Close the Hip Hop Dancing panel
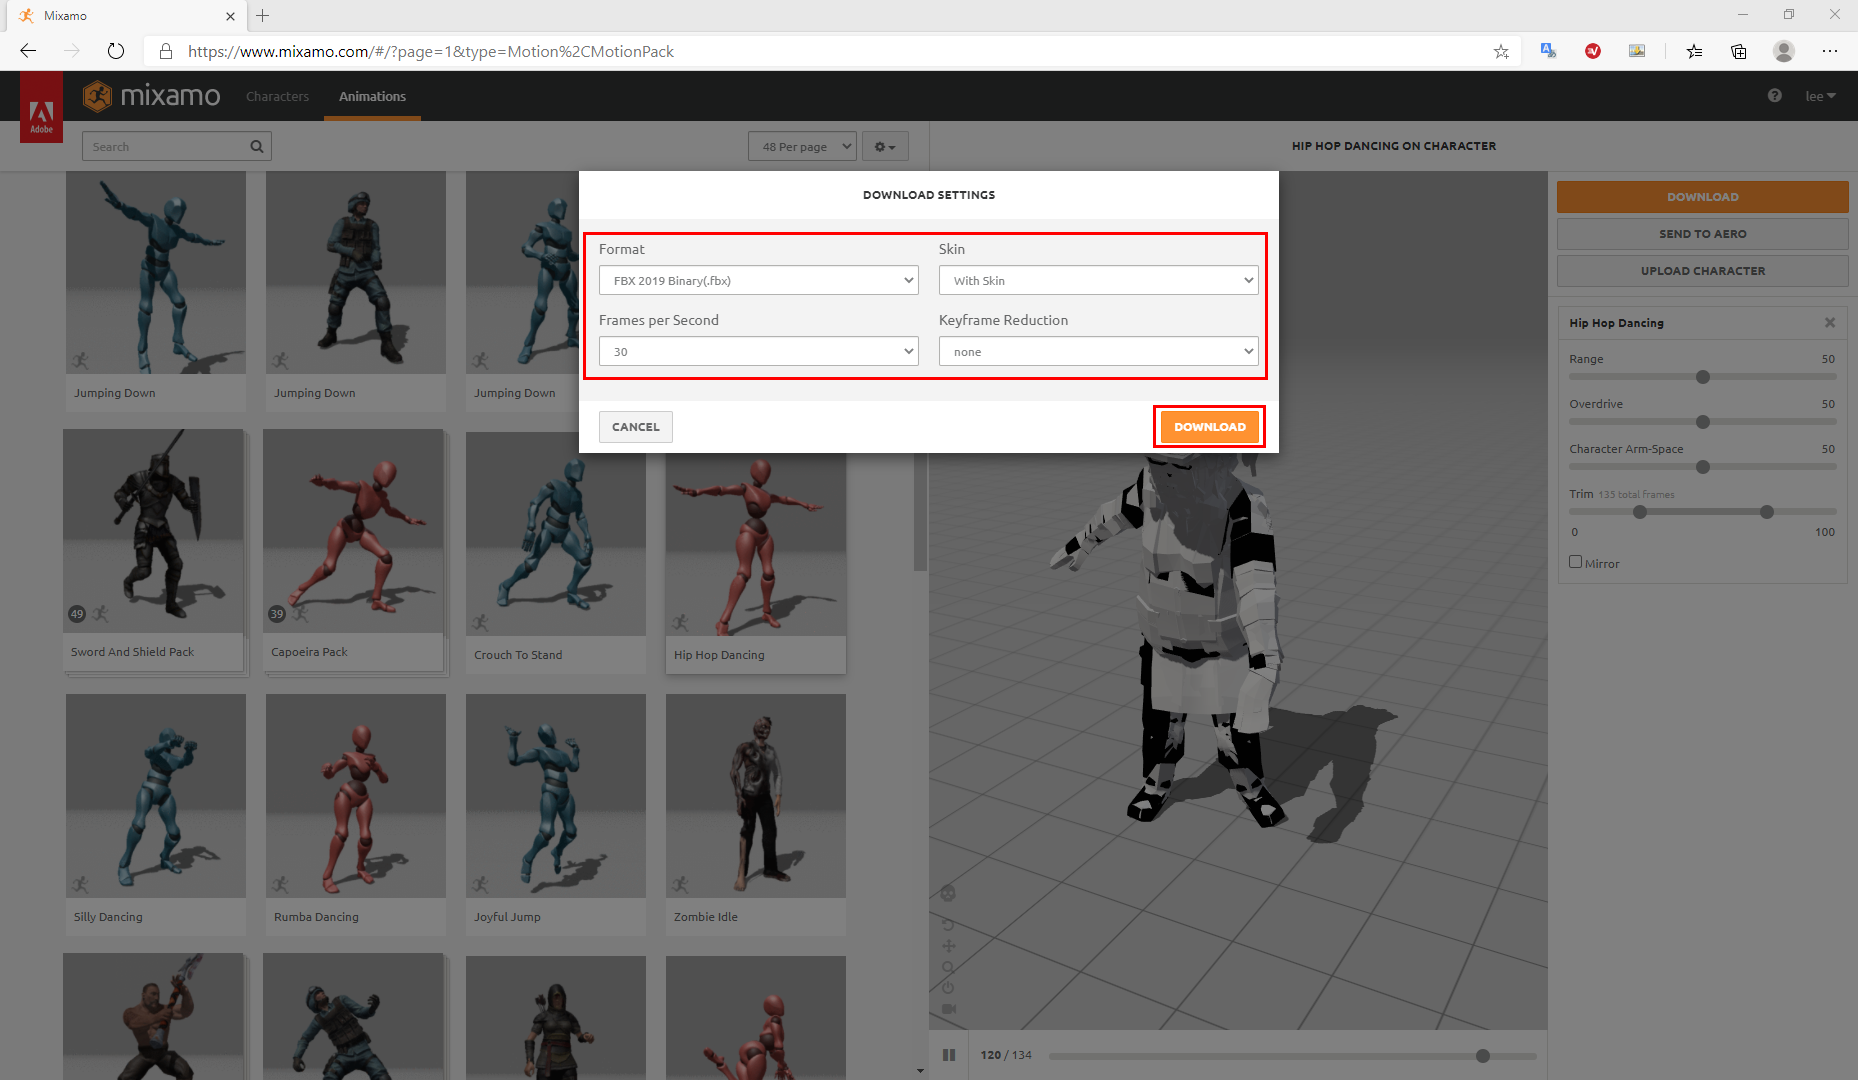The image size is (1858, 1080). (x=1830, y=323)
